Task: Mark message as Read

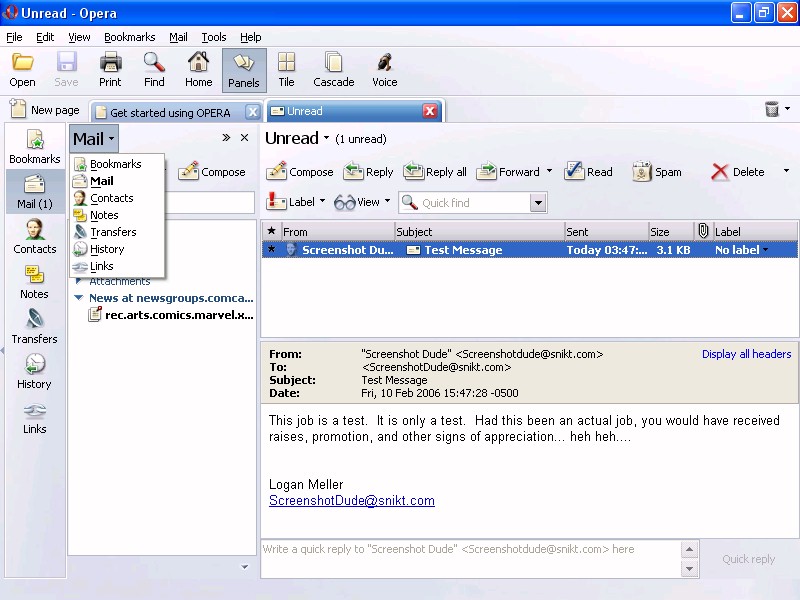Action: pyautogui.click(x=588, y=172)
